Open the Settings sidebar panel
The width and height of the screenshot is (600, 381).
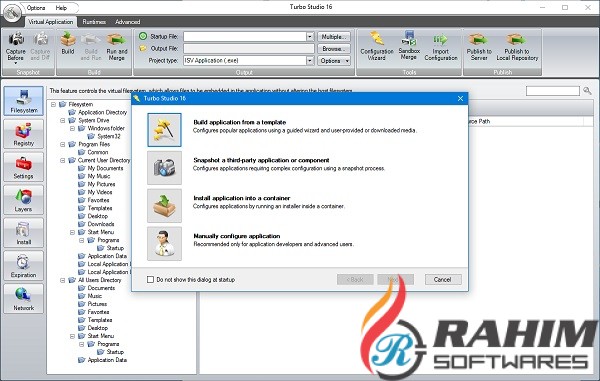(24, 167)
